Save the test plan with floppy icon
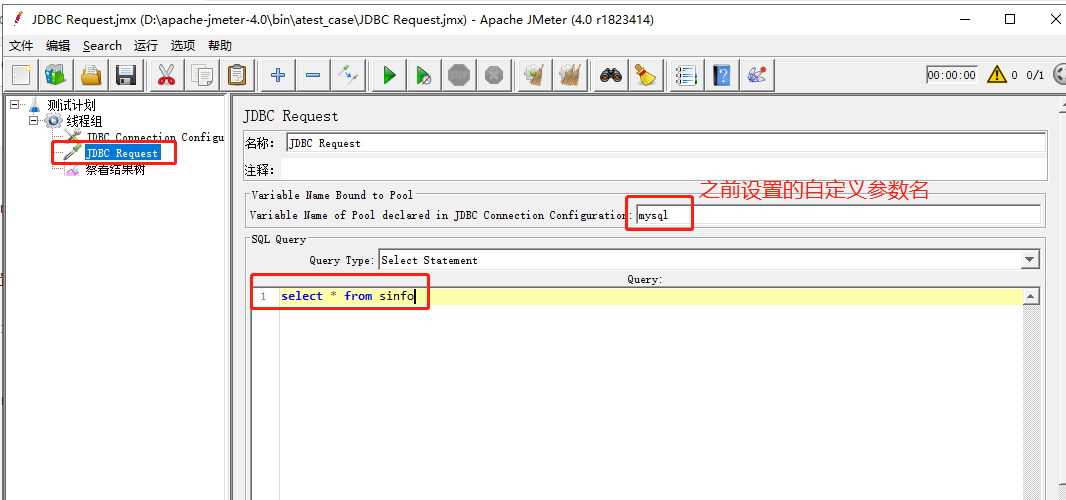The width and height of the screenshot is (1066, 500). point(126,75)
